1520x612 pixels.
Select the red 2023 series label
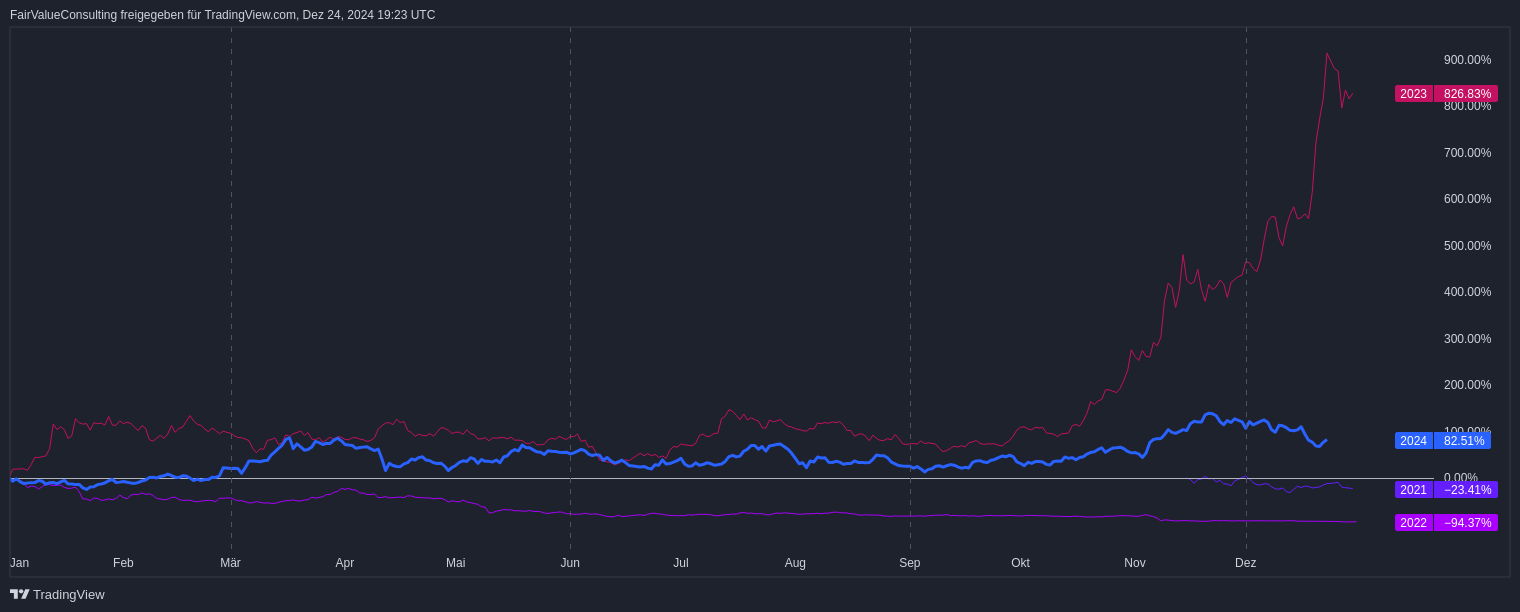pyautogui.click(x=1413, y=94)
